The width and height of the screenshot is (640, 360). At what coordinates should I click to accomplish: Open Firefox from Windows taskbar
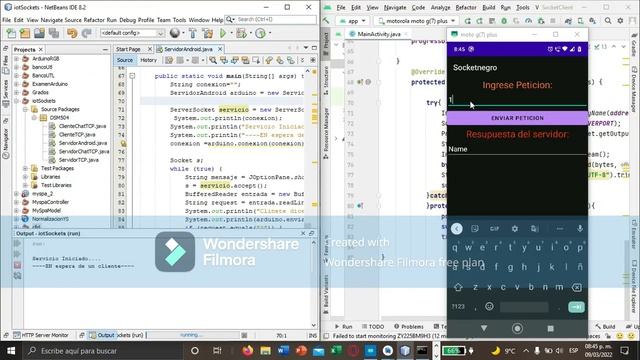[x=247, y=351]
